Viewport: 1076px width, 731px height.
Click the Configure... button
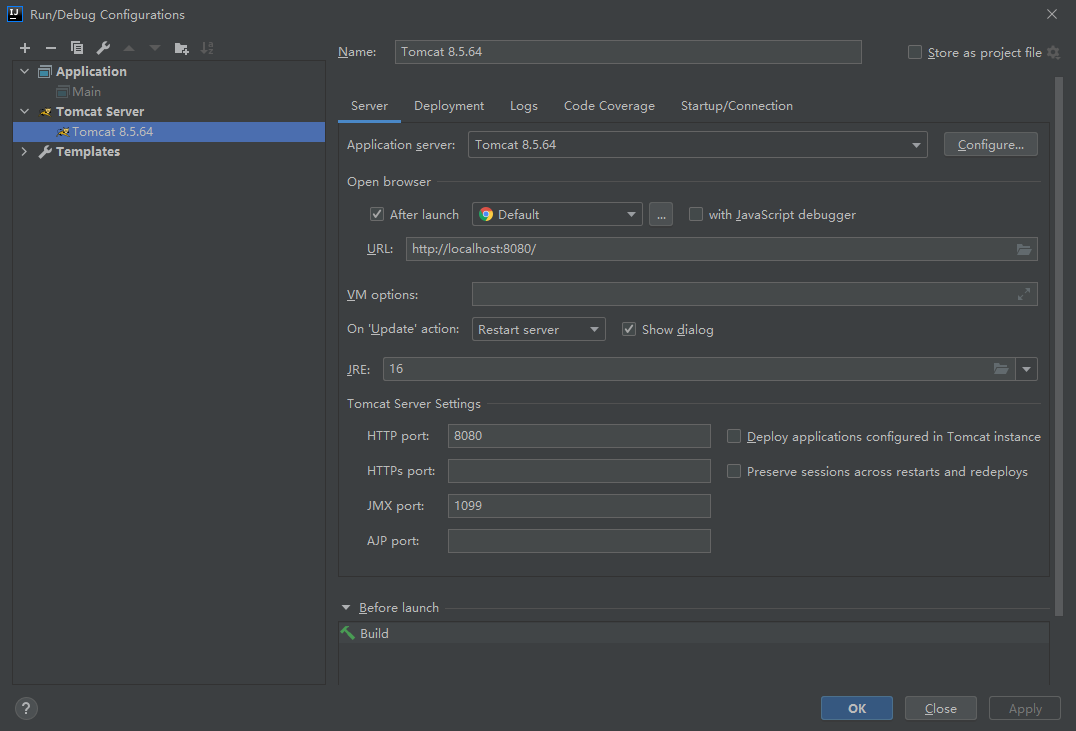pyautogui.click(x=990, y=145)
